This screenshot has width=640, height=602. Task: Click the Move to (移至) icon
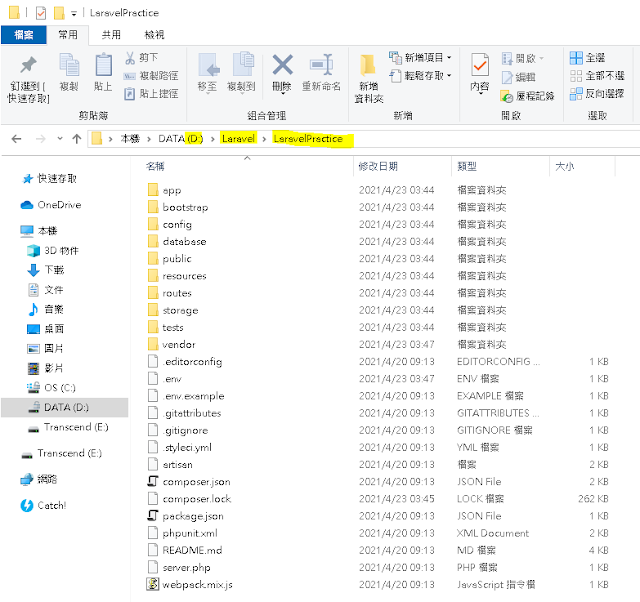pyautogui.click(x=208, y=64)
